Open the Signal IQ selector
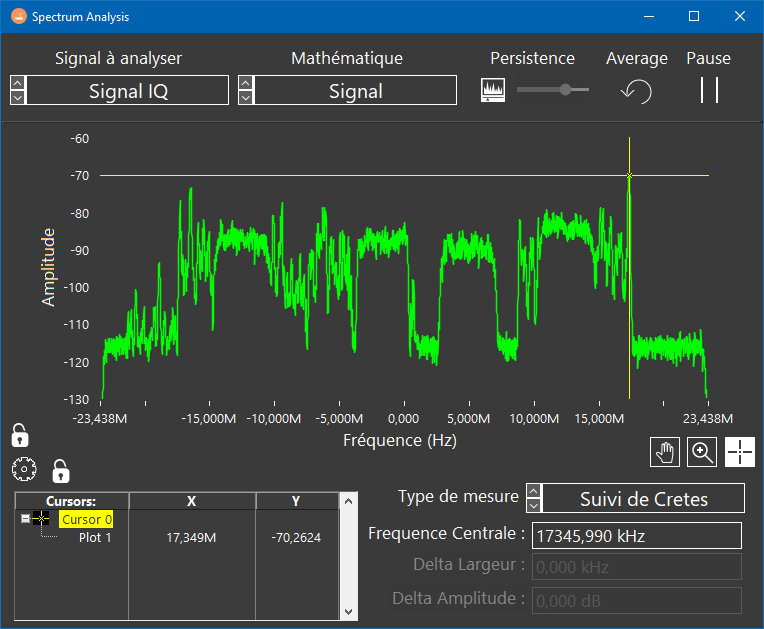The height and width of the screenshot is (629, 764). [128, 91]
